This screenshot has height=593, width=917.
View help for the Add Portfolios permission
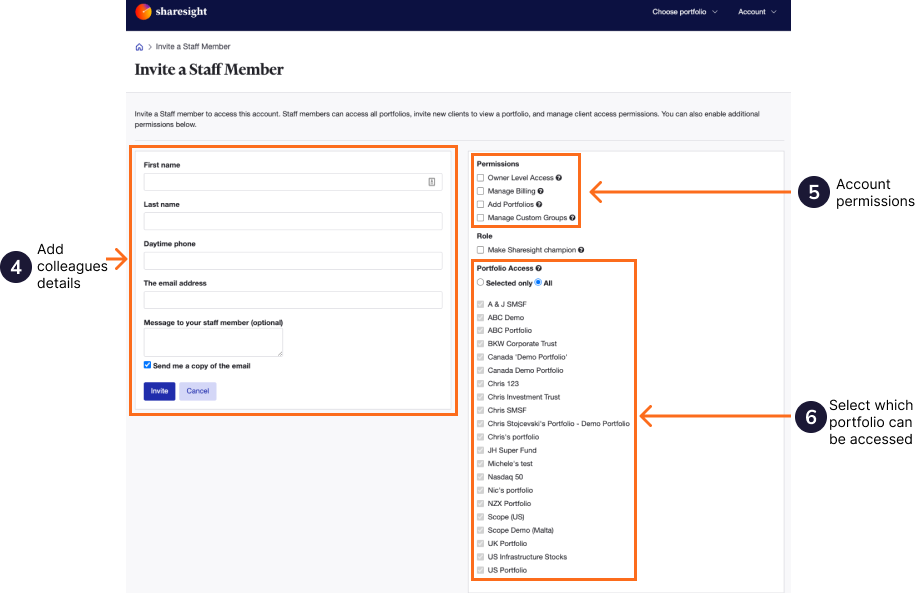[537, 205]
